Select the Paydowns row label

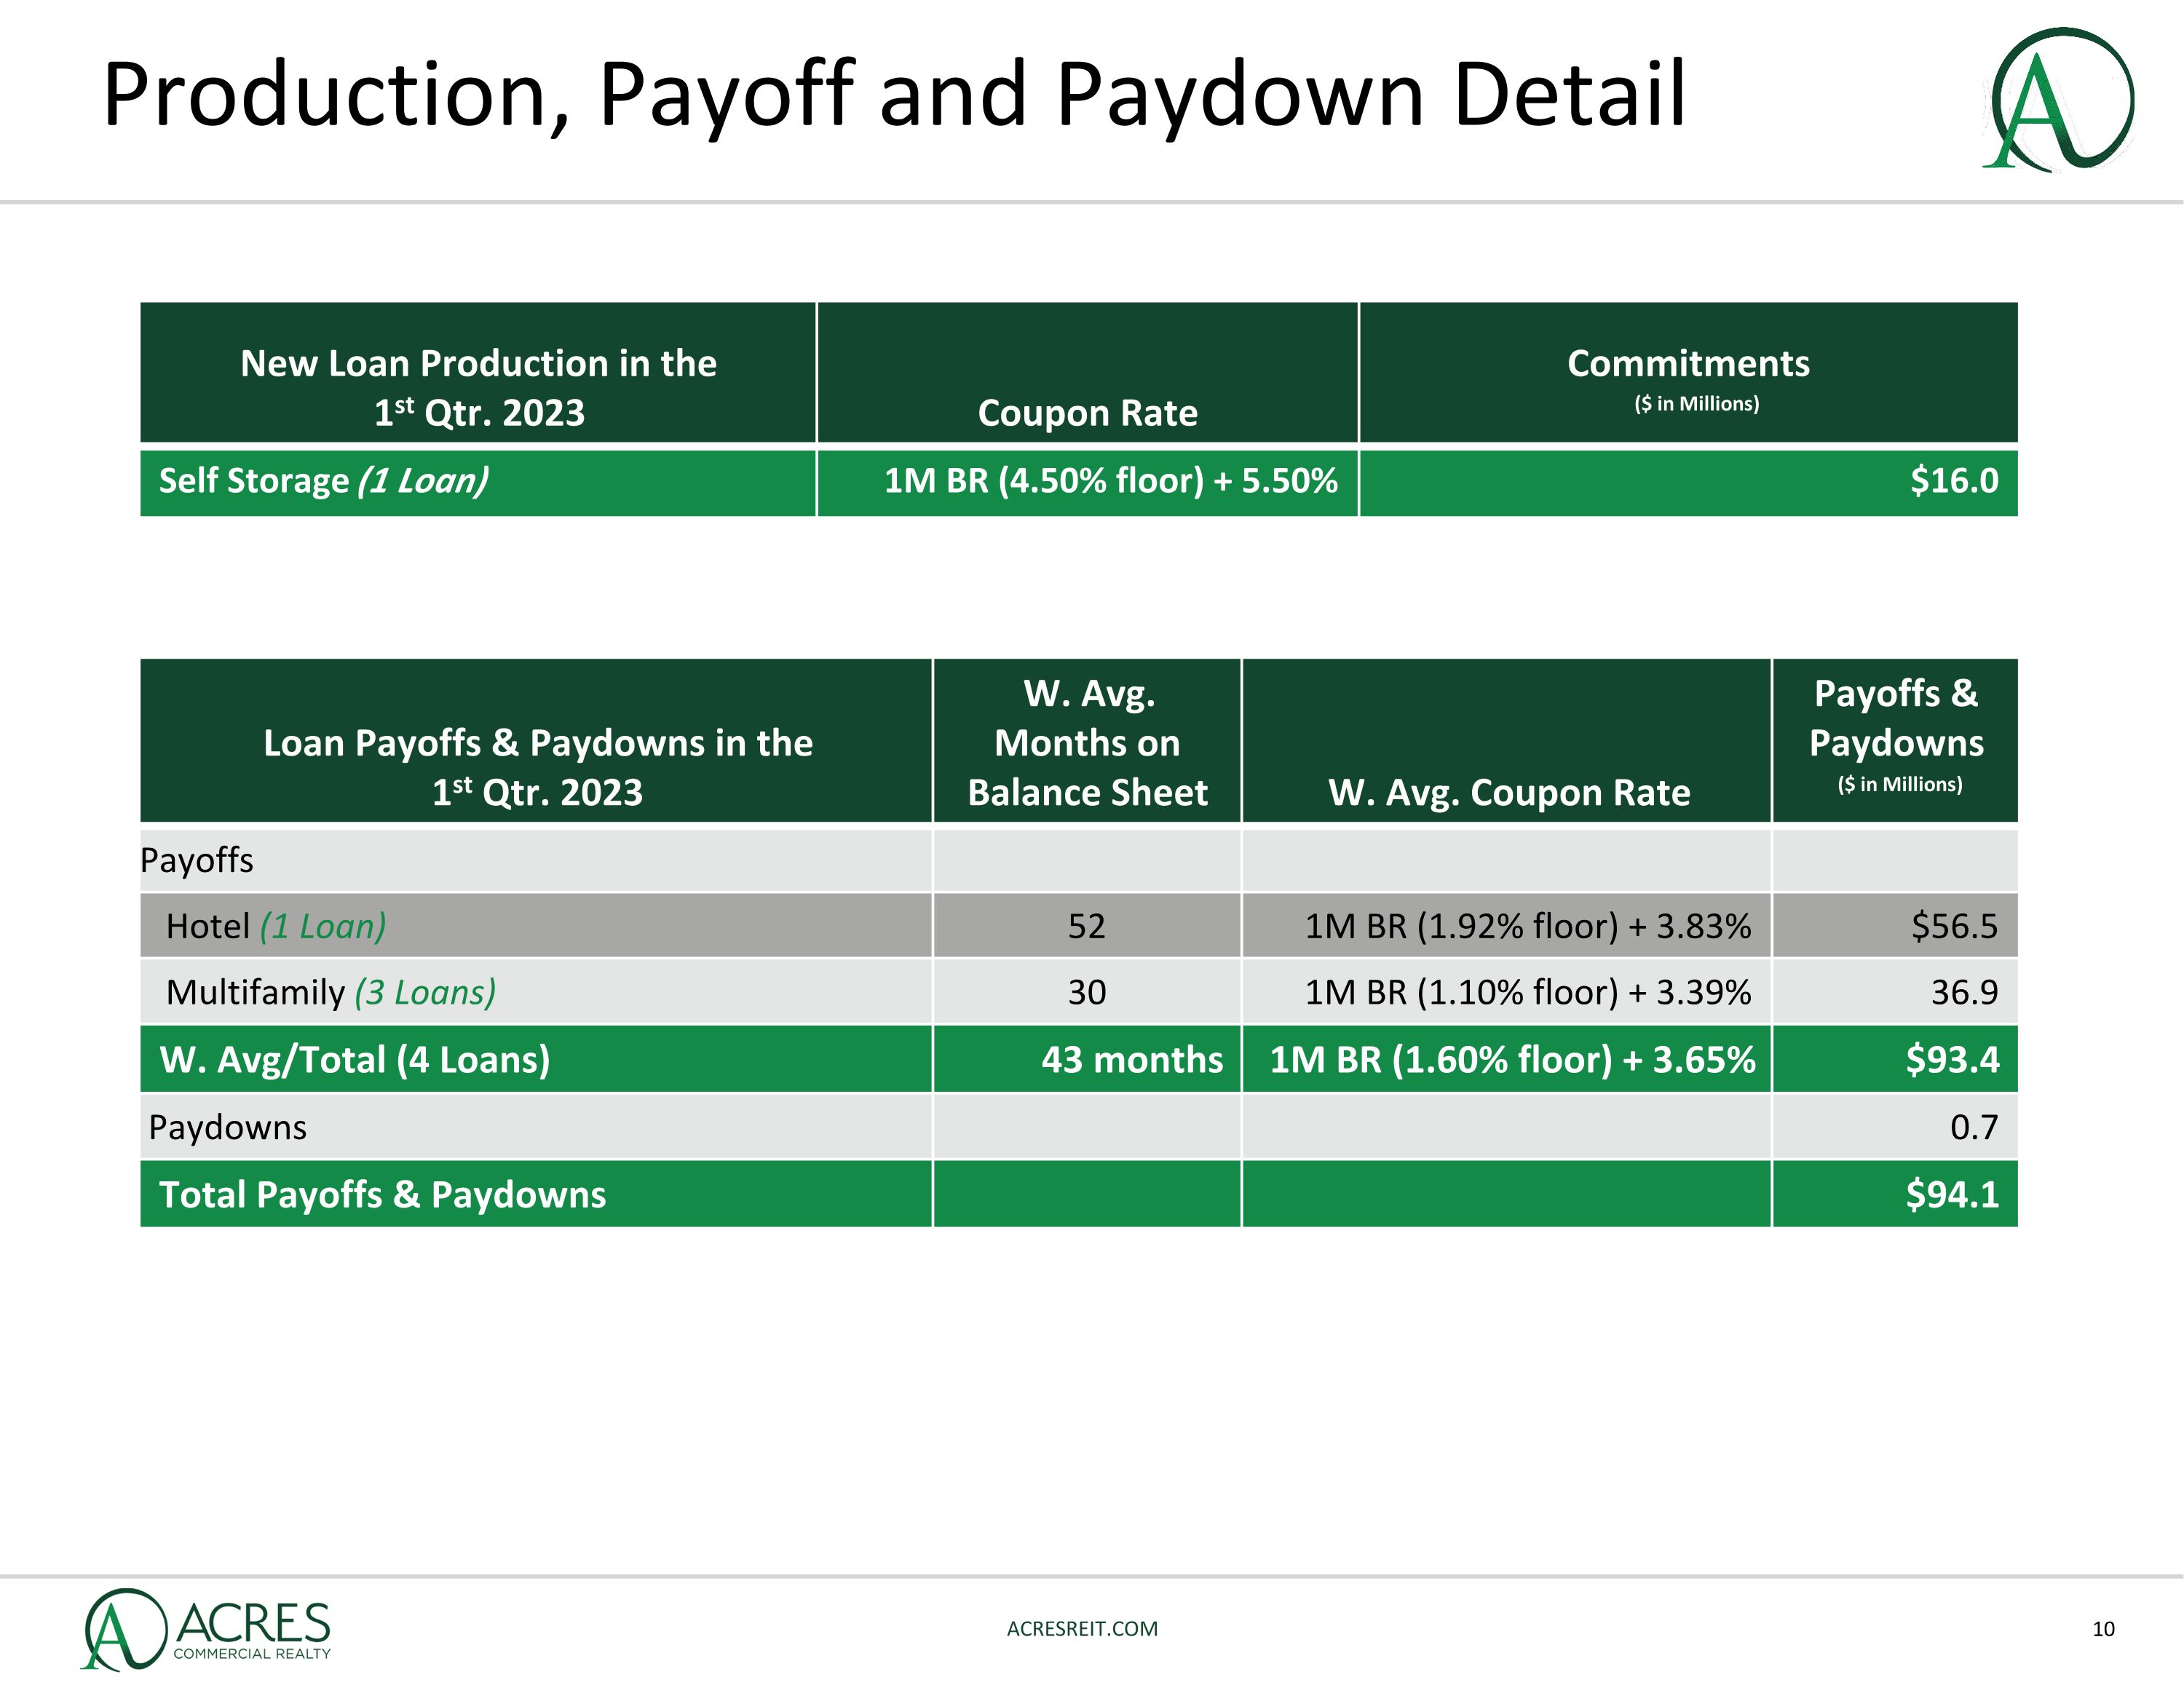228,1127
